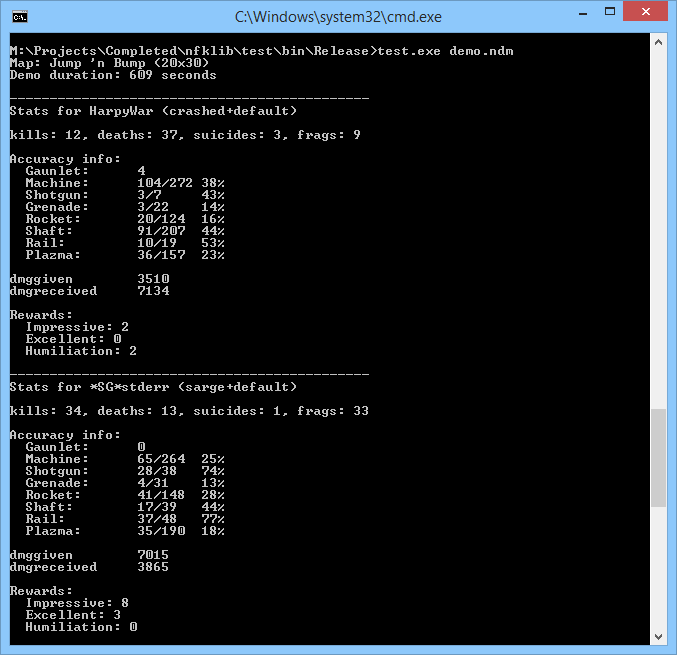Click the scrollbar down arrow

658,636
